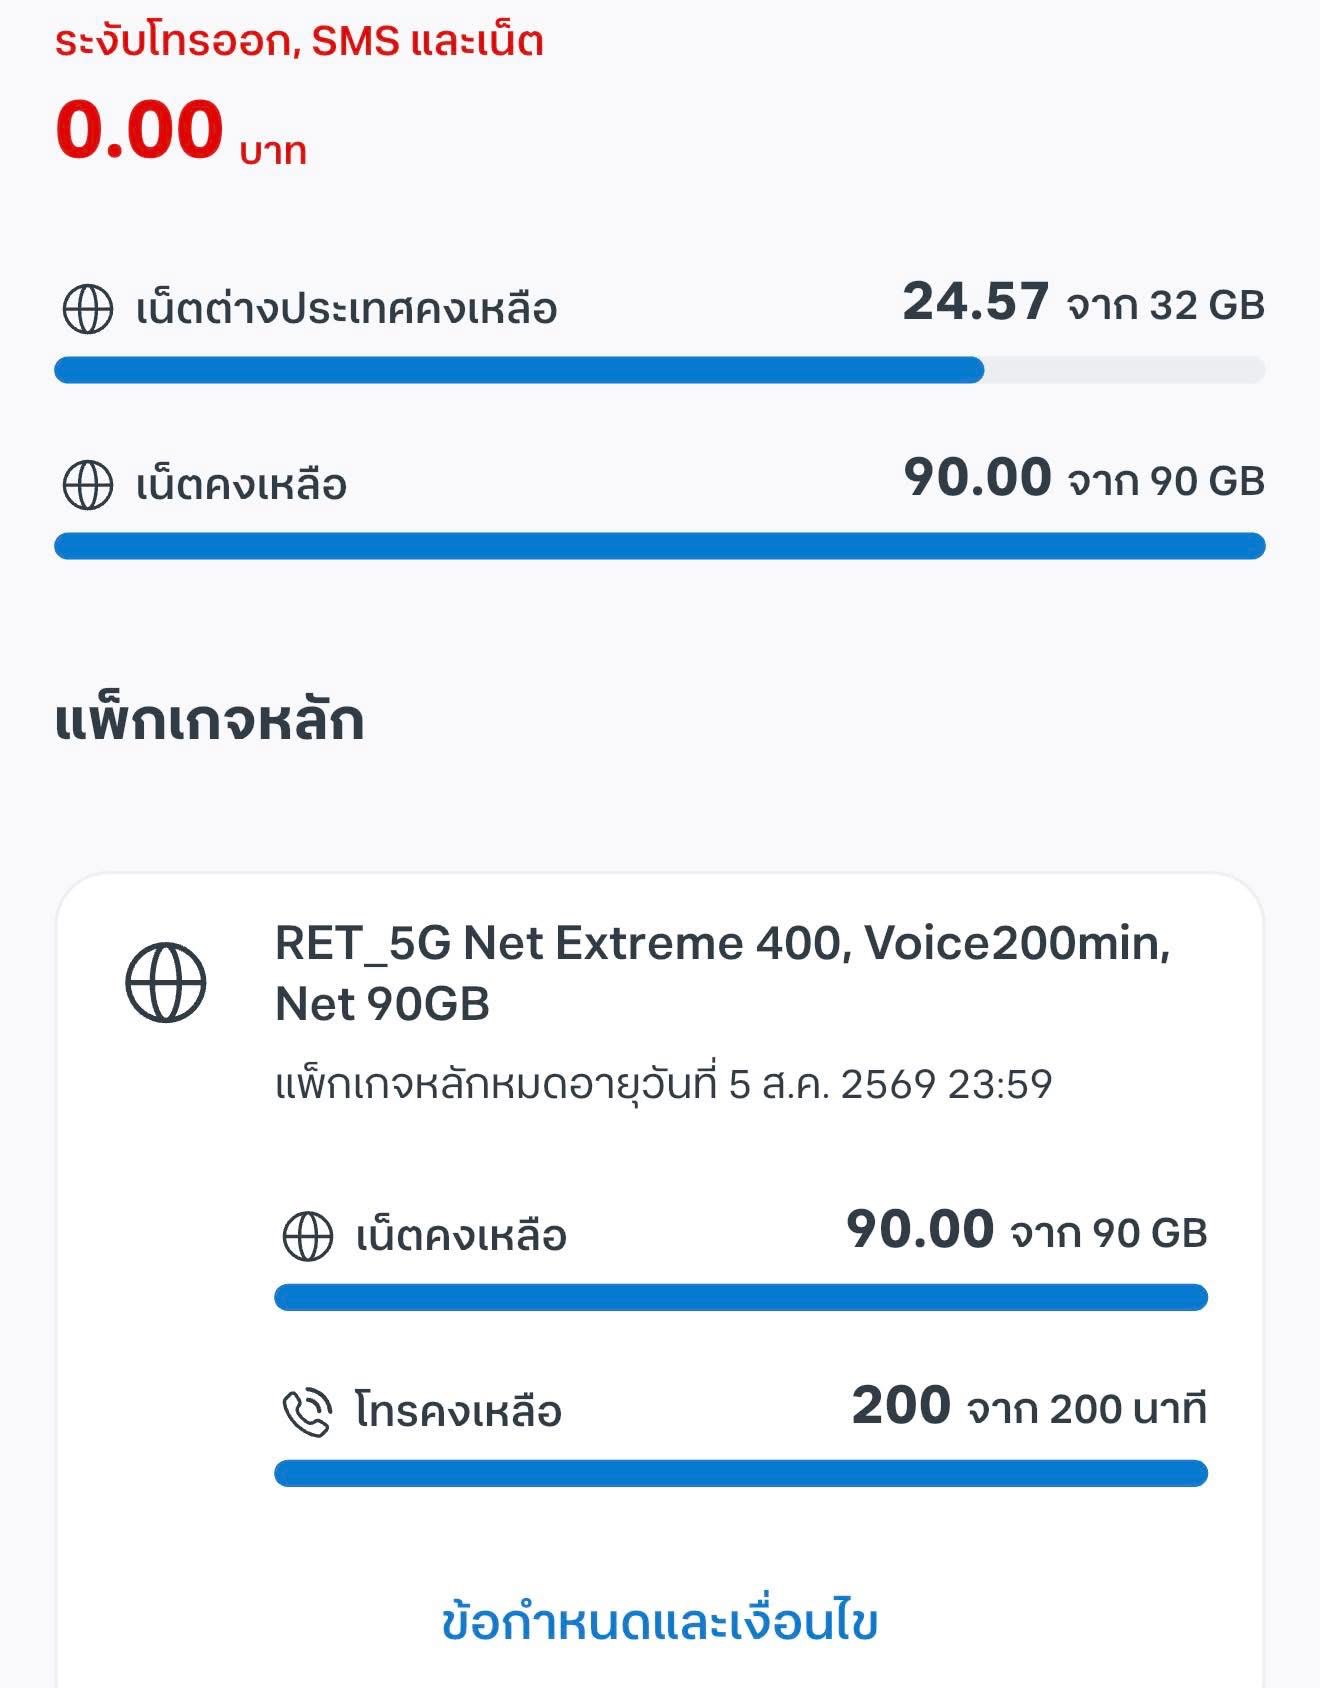Tap the phone call icon beside โทรคงเหลือ
Viewport: 1320px width, 1688px height.
pyautogui.click(x=307, y=1412)
